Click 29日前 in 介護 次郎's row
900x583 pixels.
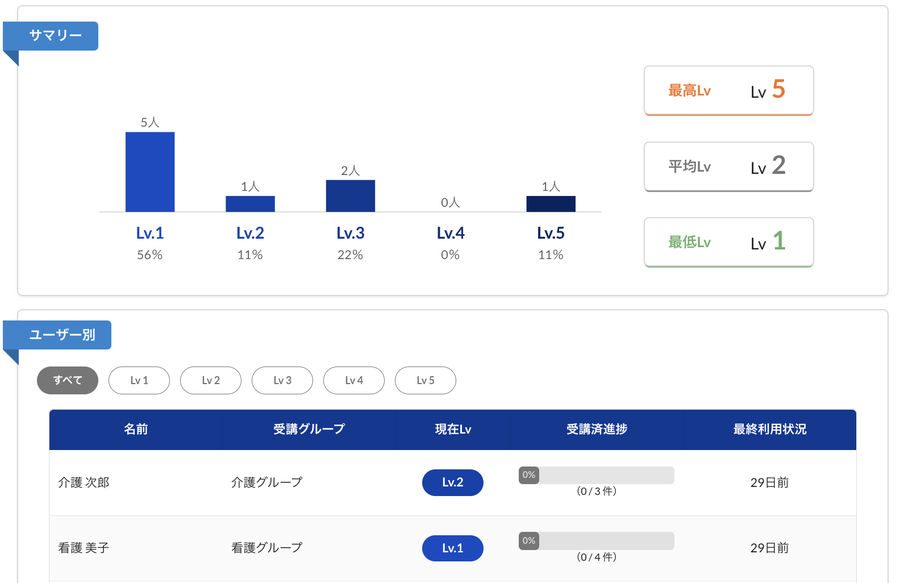tap(770, 483)
